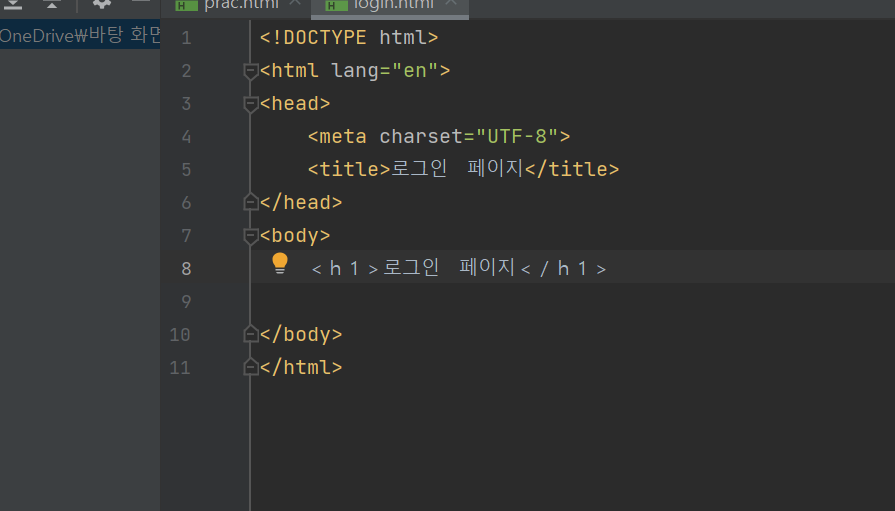The width and height of the screenshot is (895, 511).
Task: Click the <title> opening tag
Action: (349, 170)
